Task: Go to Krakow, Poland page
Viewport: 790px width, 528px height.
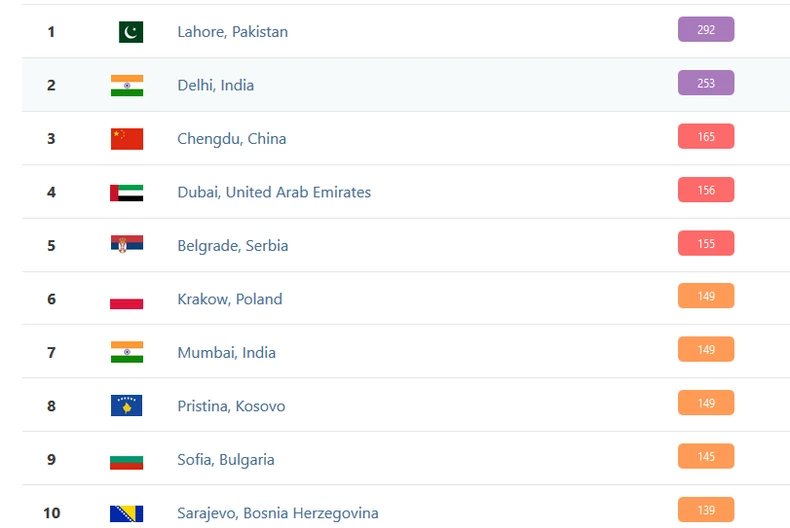Action: click(x=229, y=299)
